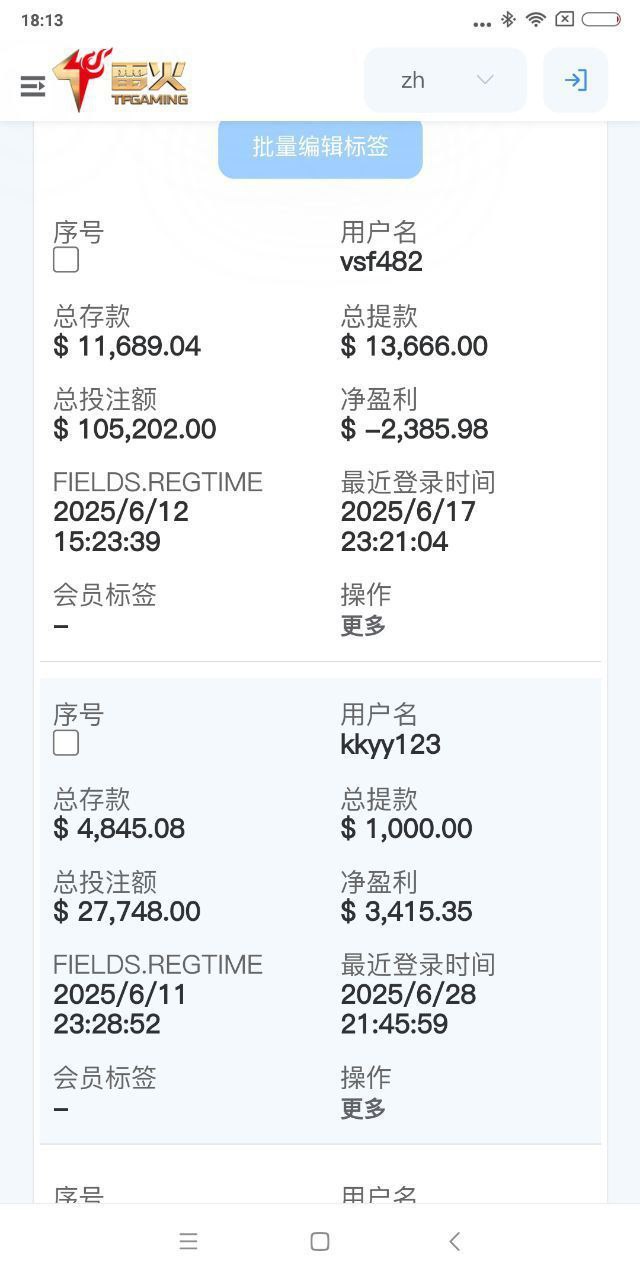Screen dimensions: 640x1280
Task: Tap the Bluetooth status icon
Action: (508, 20)
